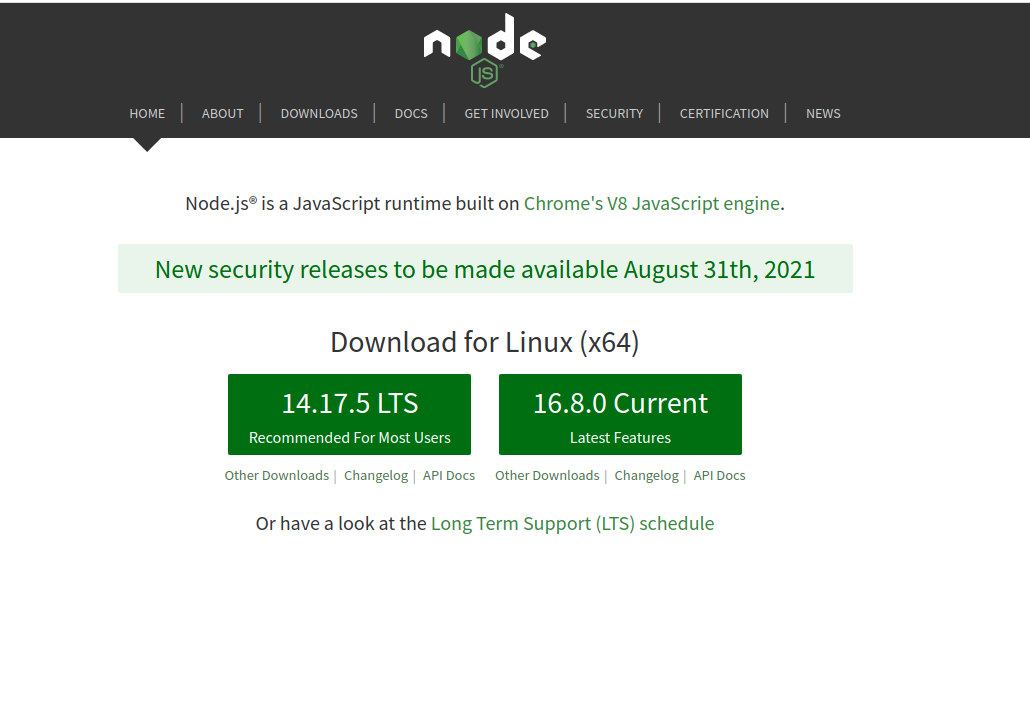Image resolution: width=1030 pixels, height=724 pixels.
Task: Open API Docs for the Current version
Action: pyautogui.click(x=720, y=475)
